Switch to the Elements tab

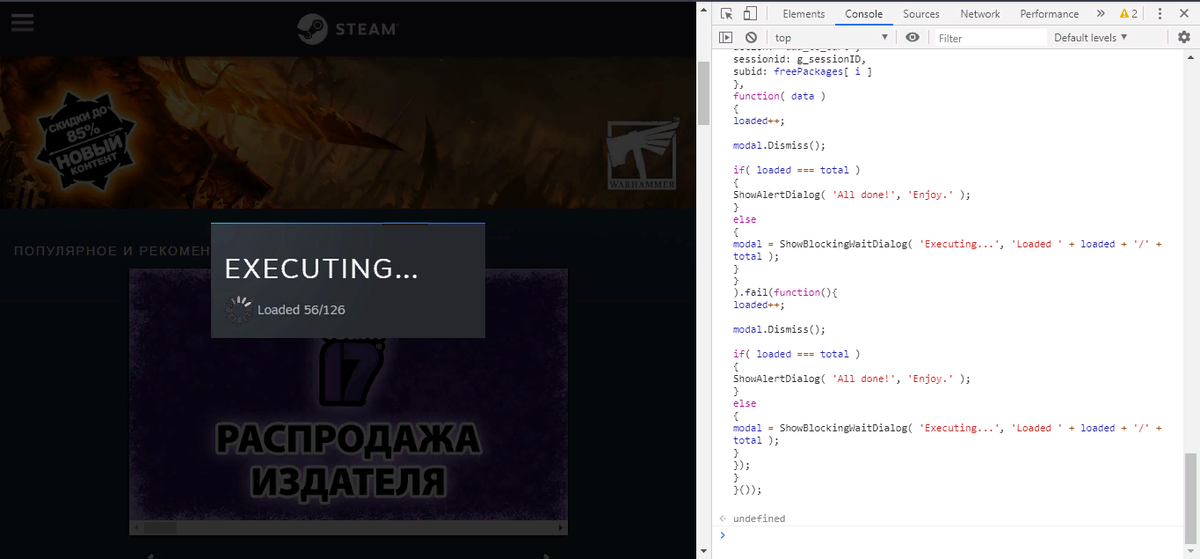tap(804, 14)
